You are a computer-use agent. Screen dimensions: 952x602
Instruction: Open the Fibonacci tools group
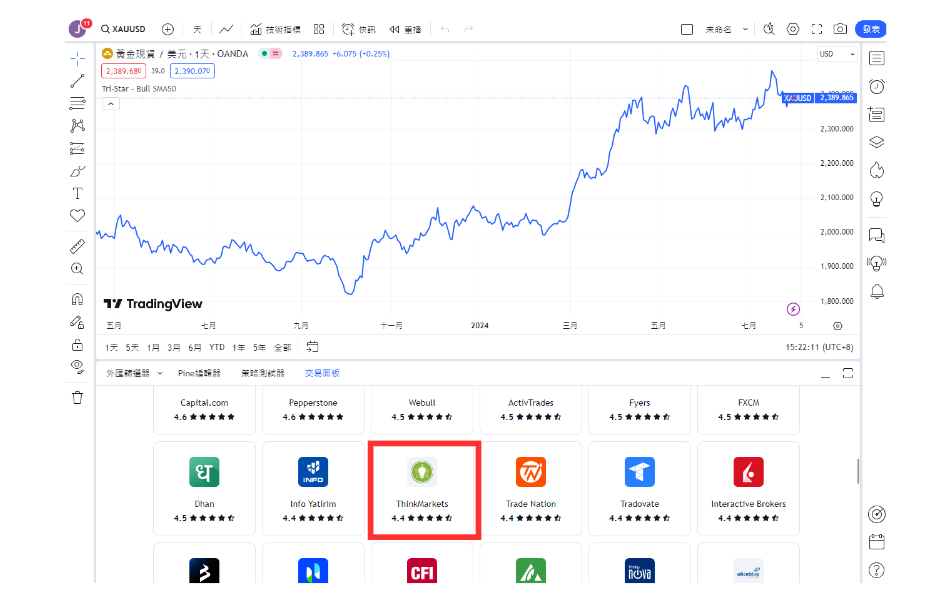click(77, 103)
